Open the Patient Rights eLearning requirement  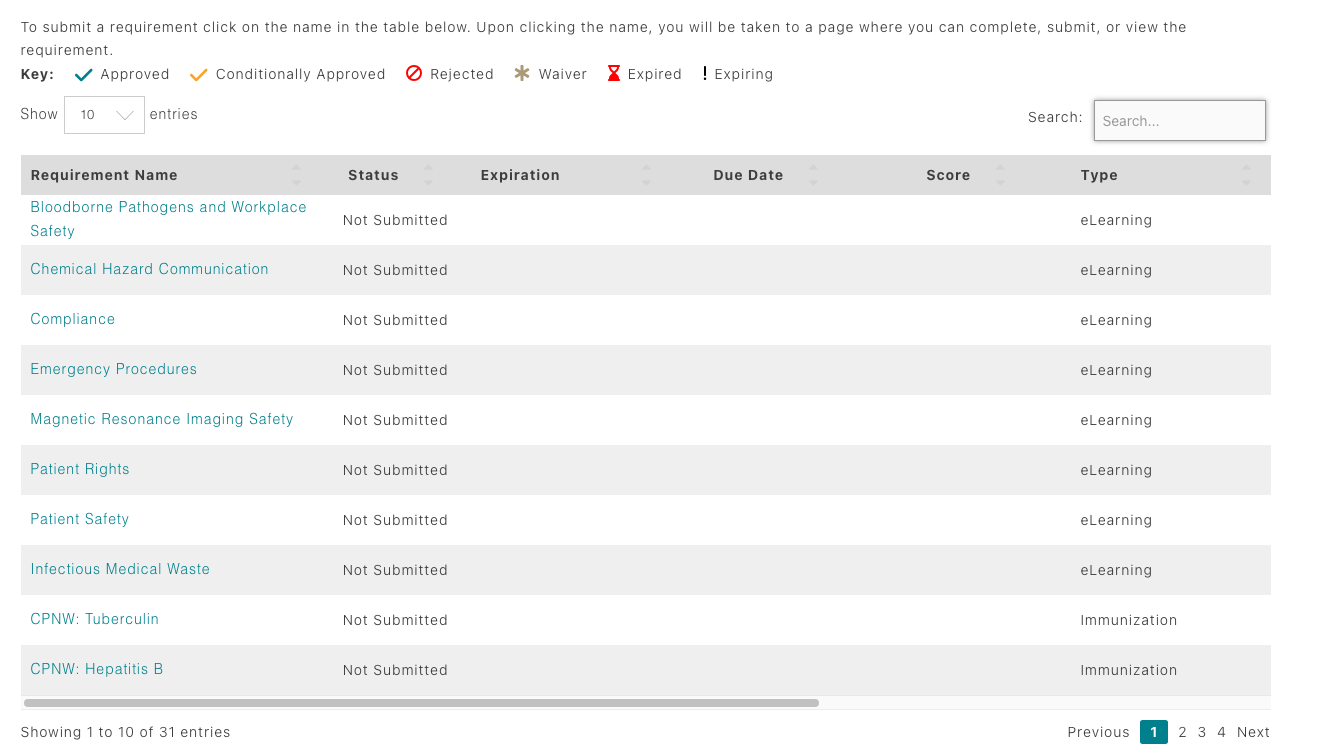[x=80, y=469]
